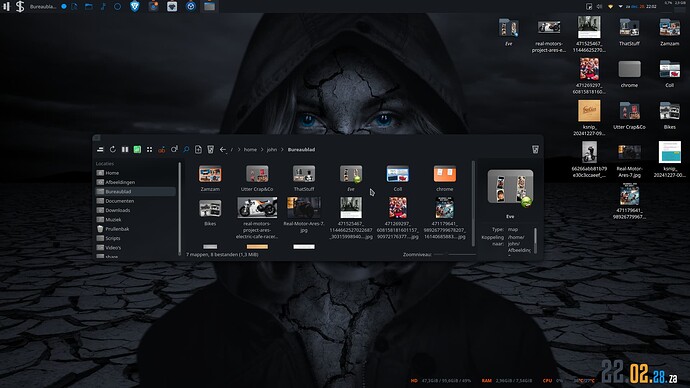The height and width of the screenshot is (388, 690).
Task: Select real-motors-project-ares image in file manager
Action: click(257, 217)
